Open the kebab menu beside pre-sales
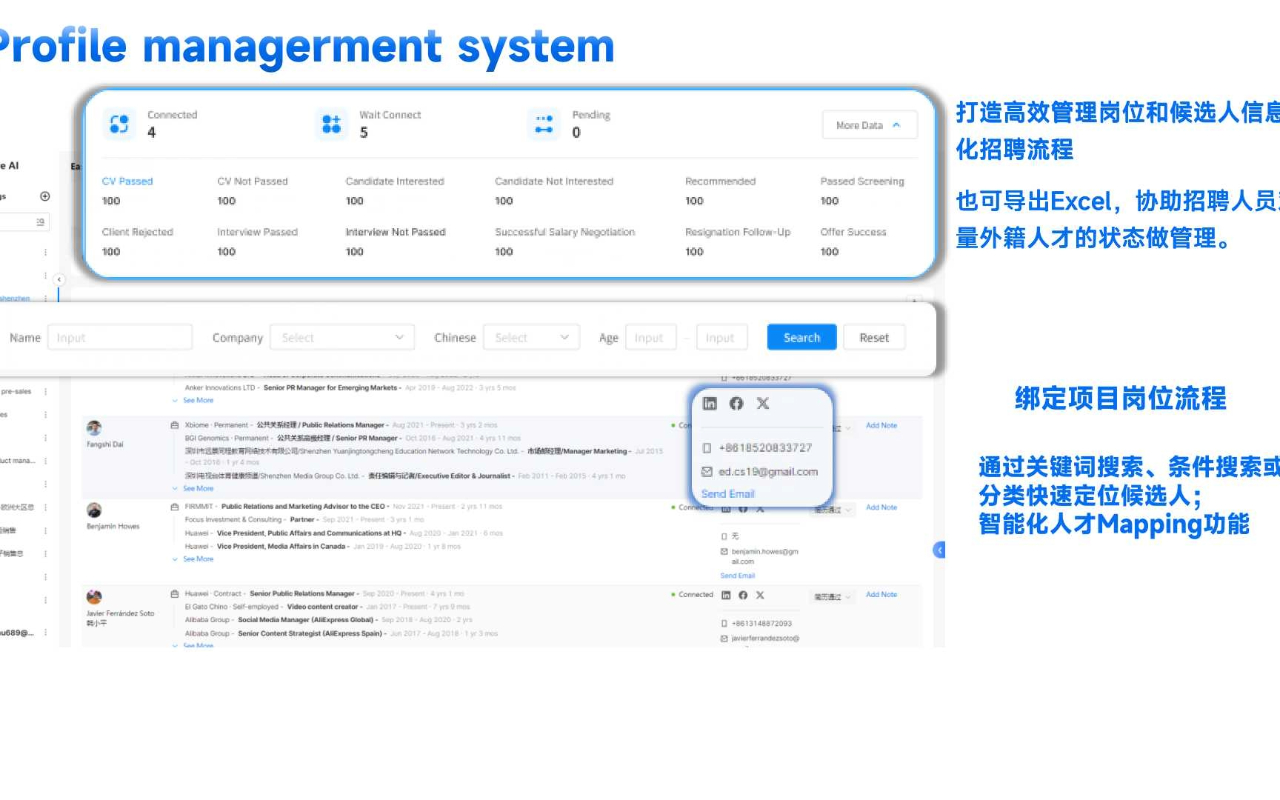Screen dimensions: 1280x800 click(45, 392)
